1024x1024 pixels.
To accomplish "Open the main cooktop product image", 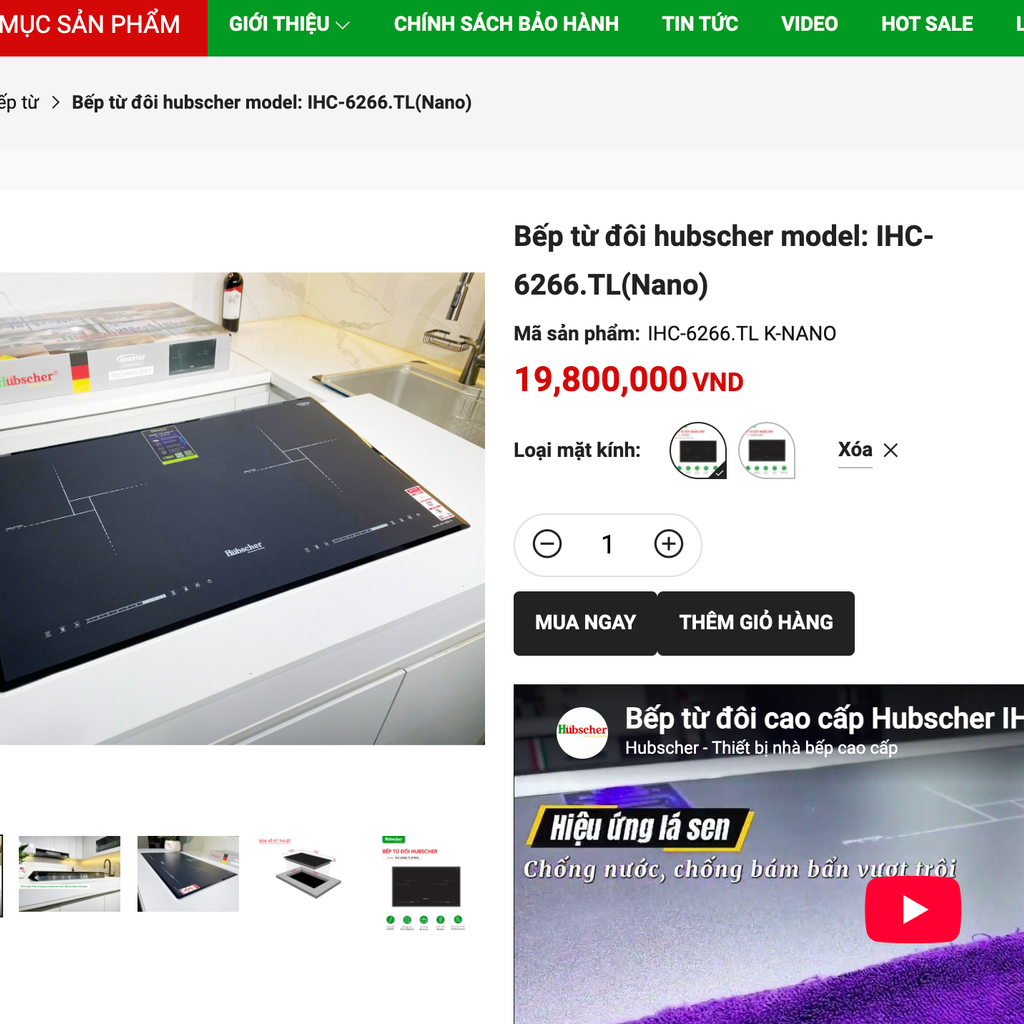I will [242, 508].
